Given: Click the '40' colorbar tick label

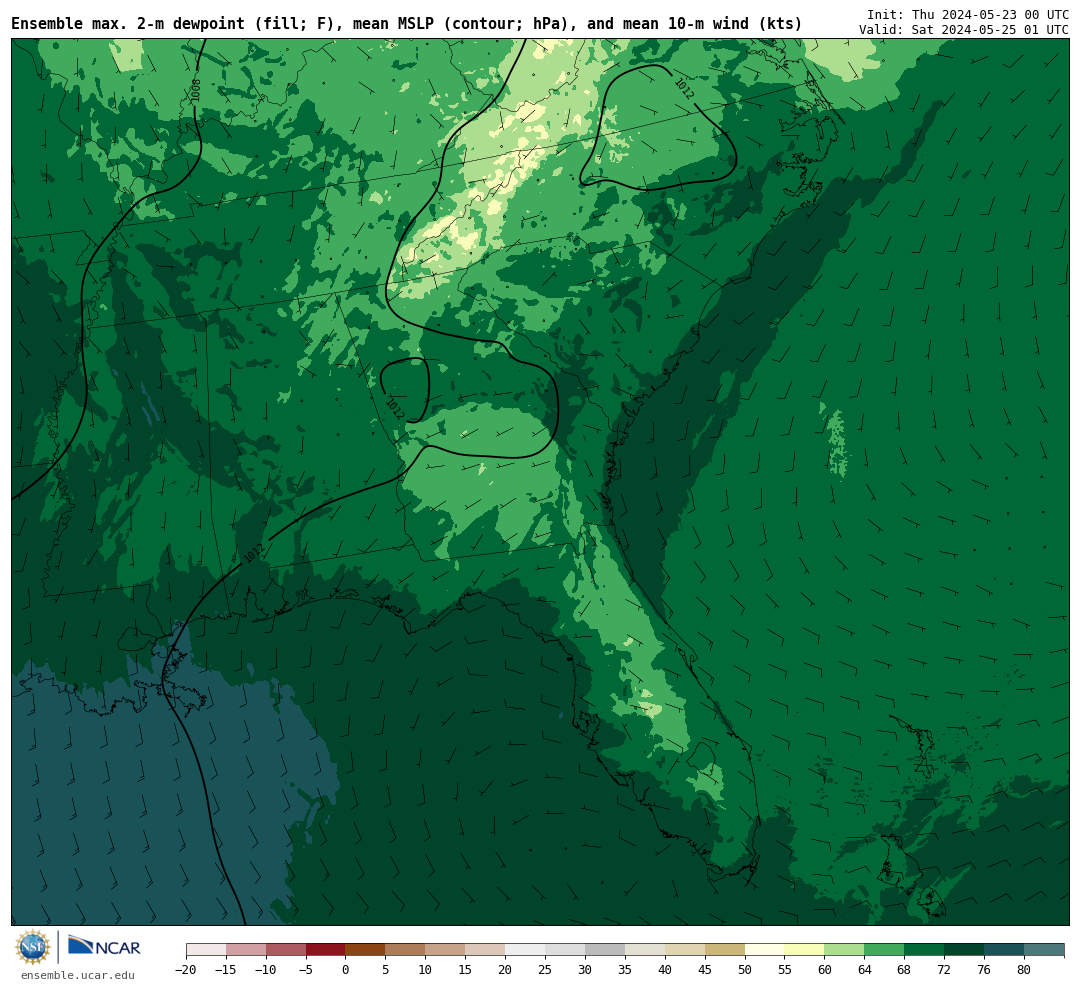Looking at the screenshot, I should click(665, 969).
